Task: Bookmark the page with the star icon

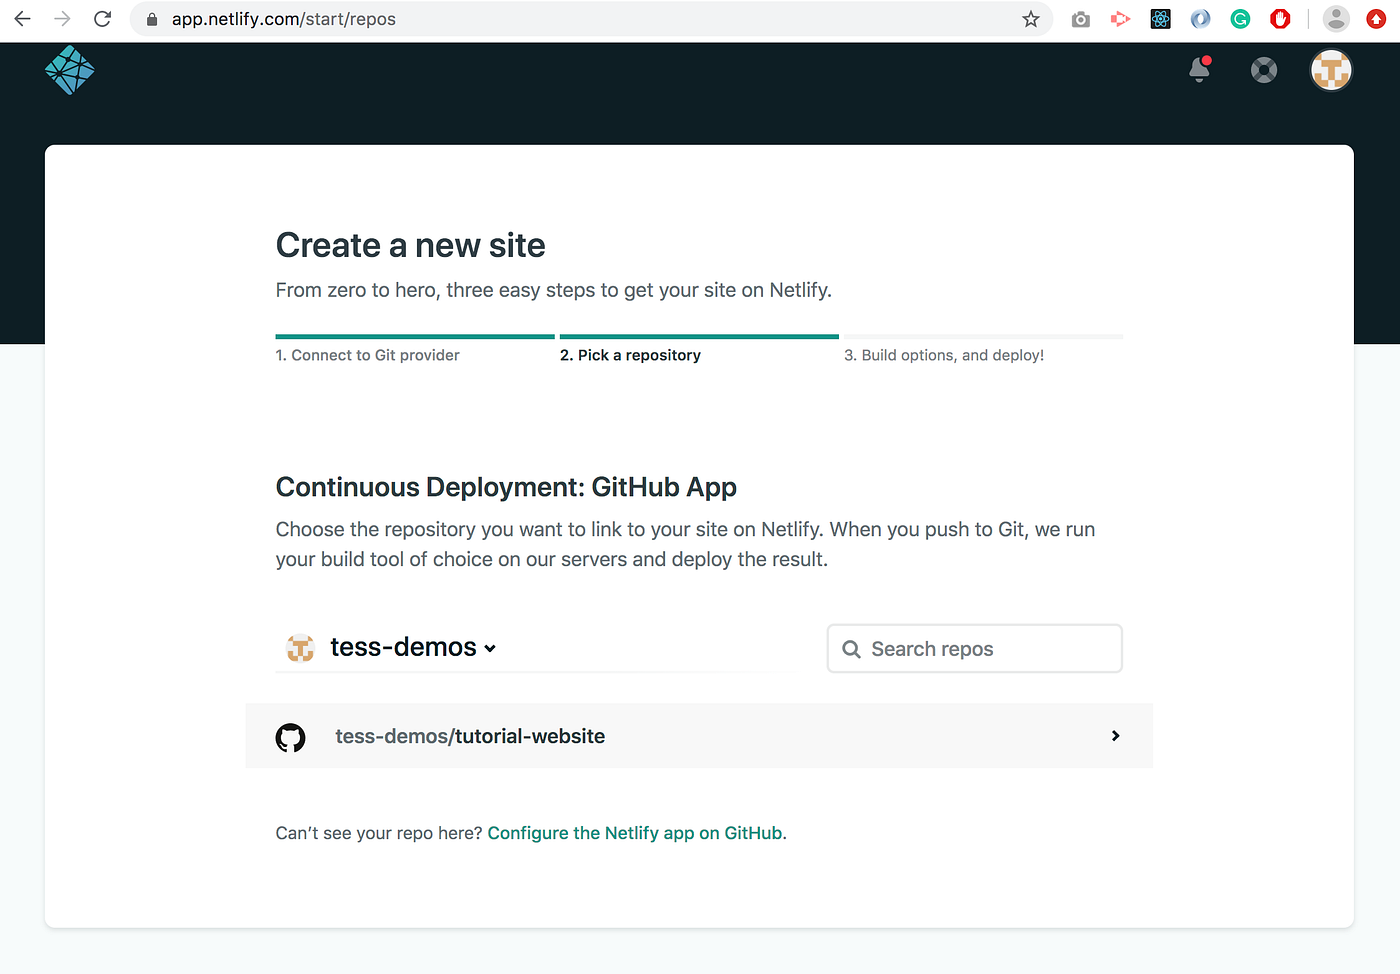Action: [x=1030, y=18]
